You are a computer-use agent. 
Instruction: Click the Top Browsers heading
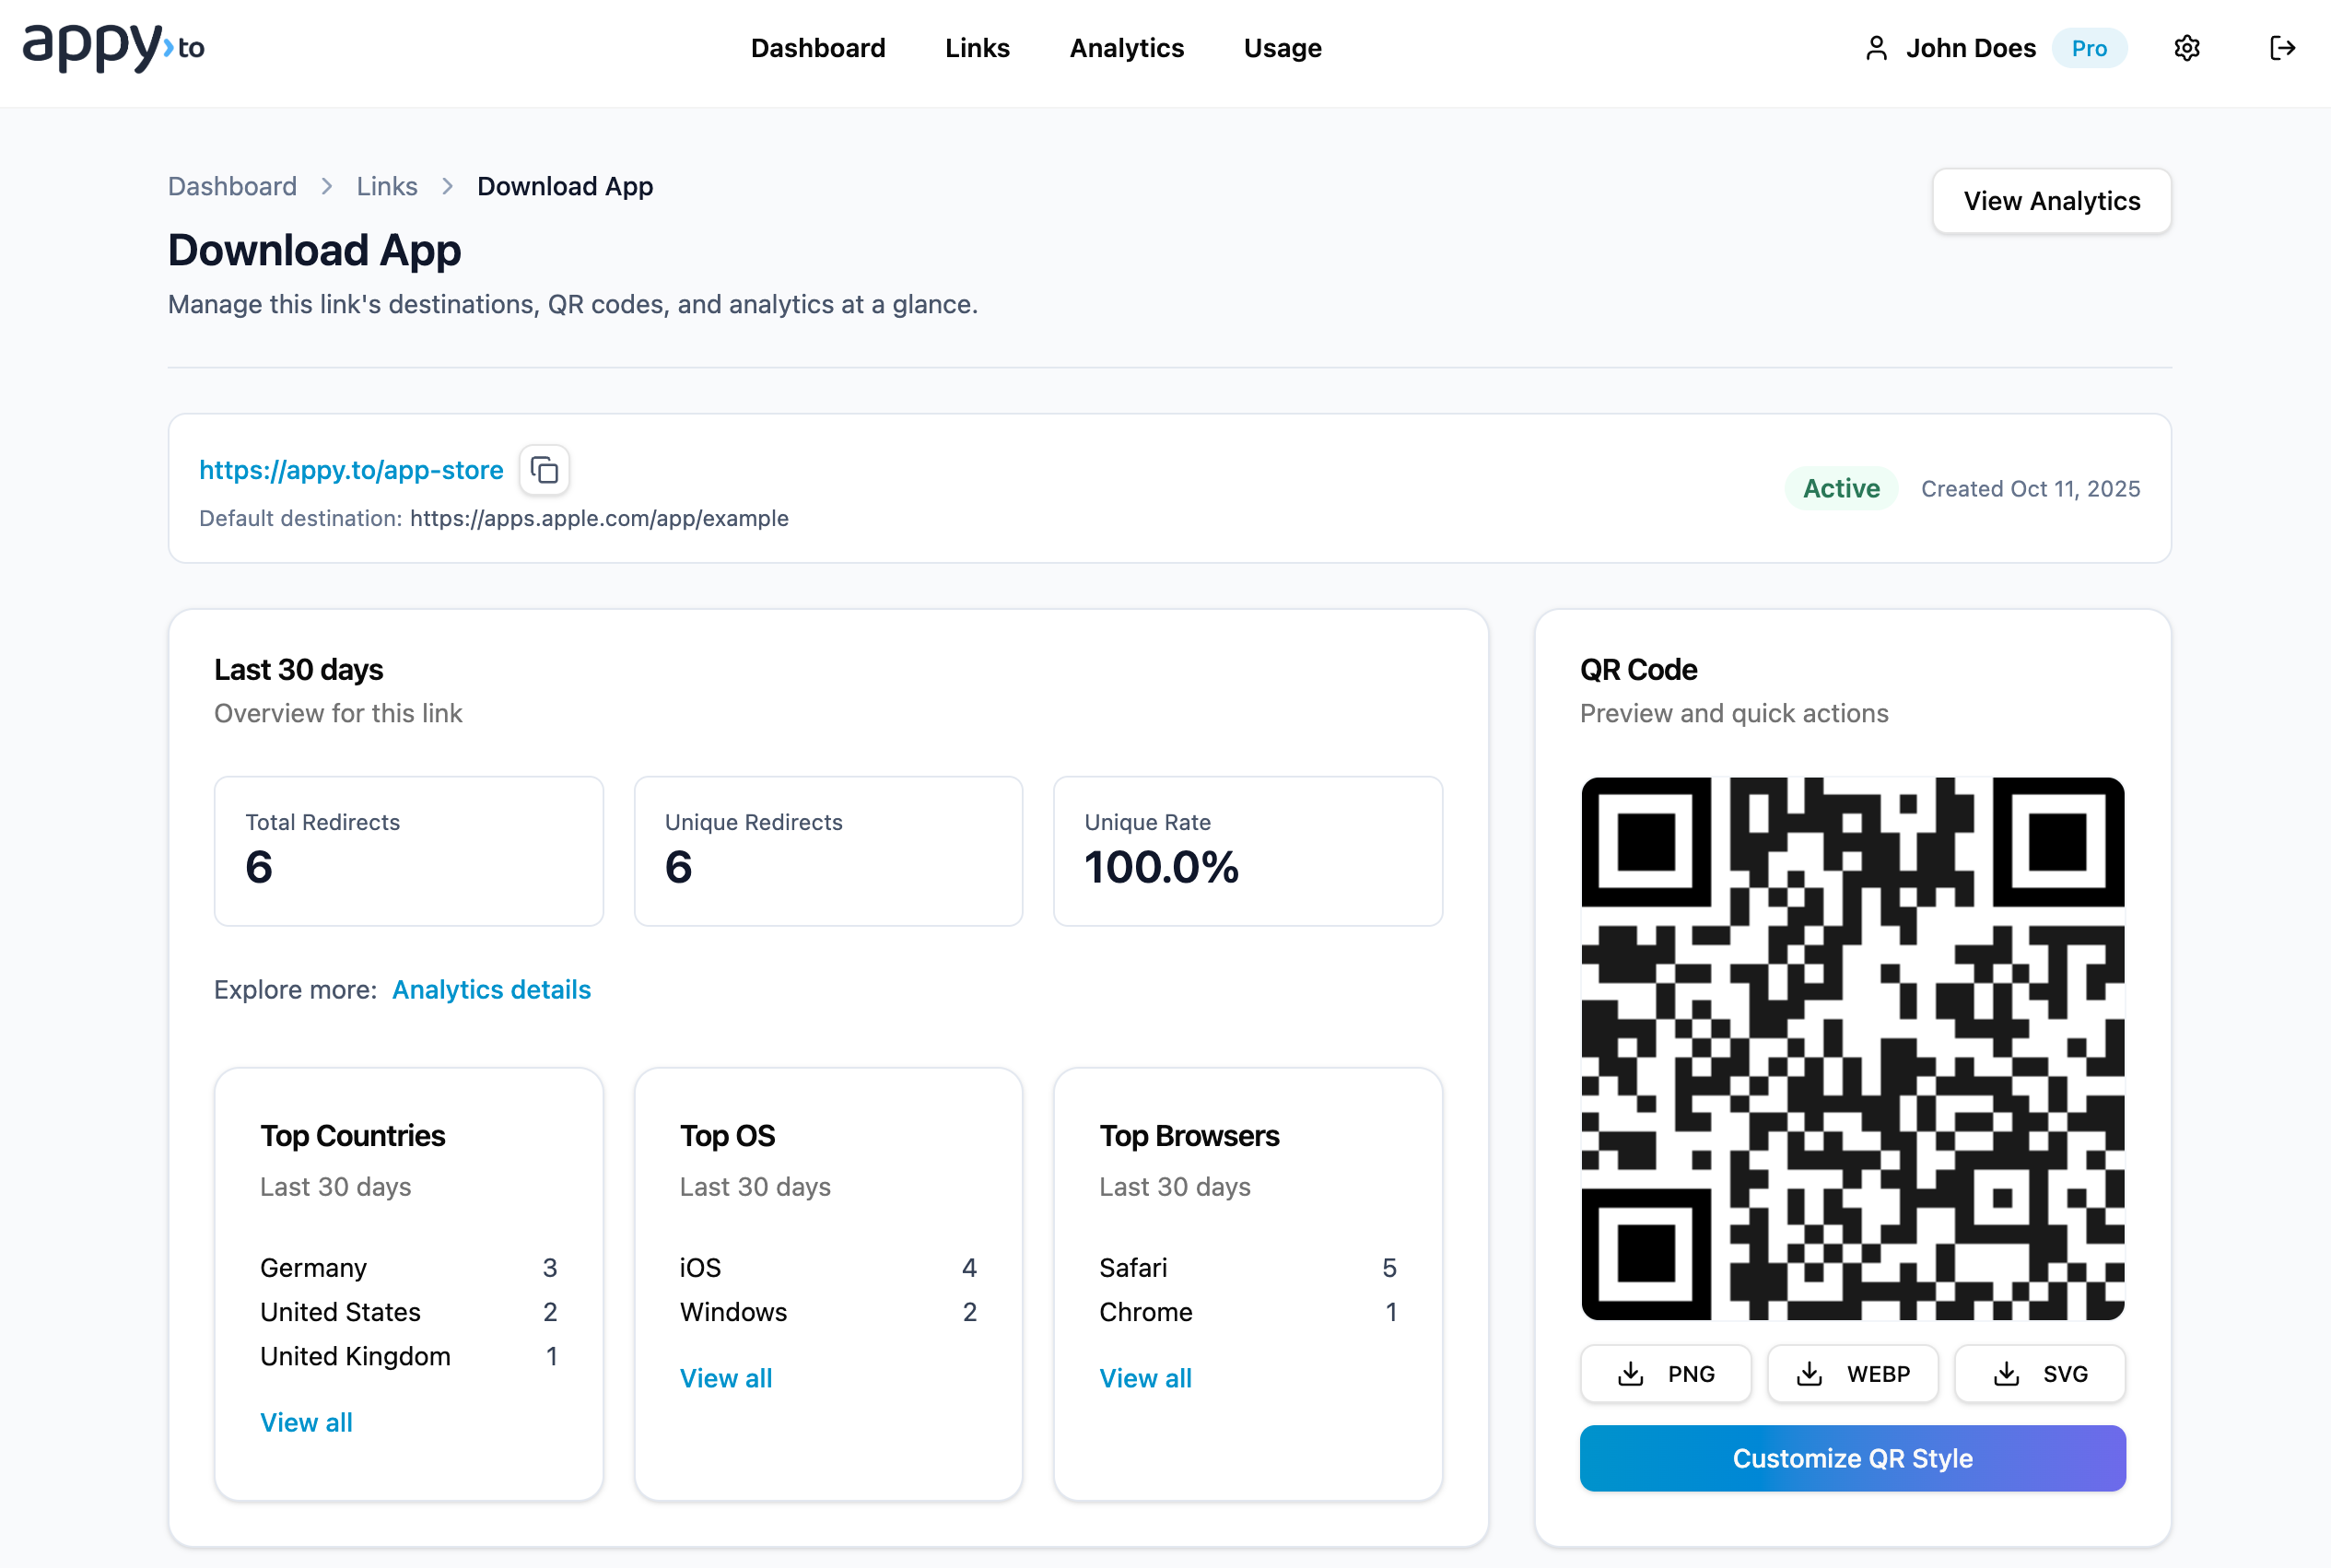pyautogui.click(x=1189, y=1135)
